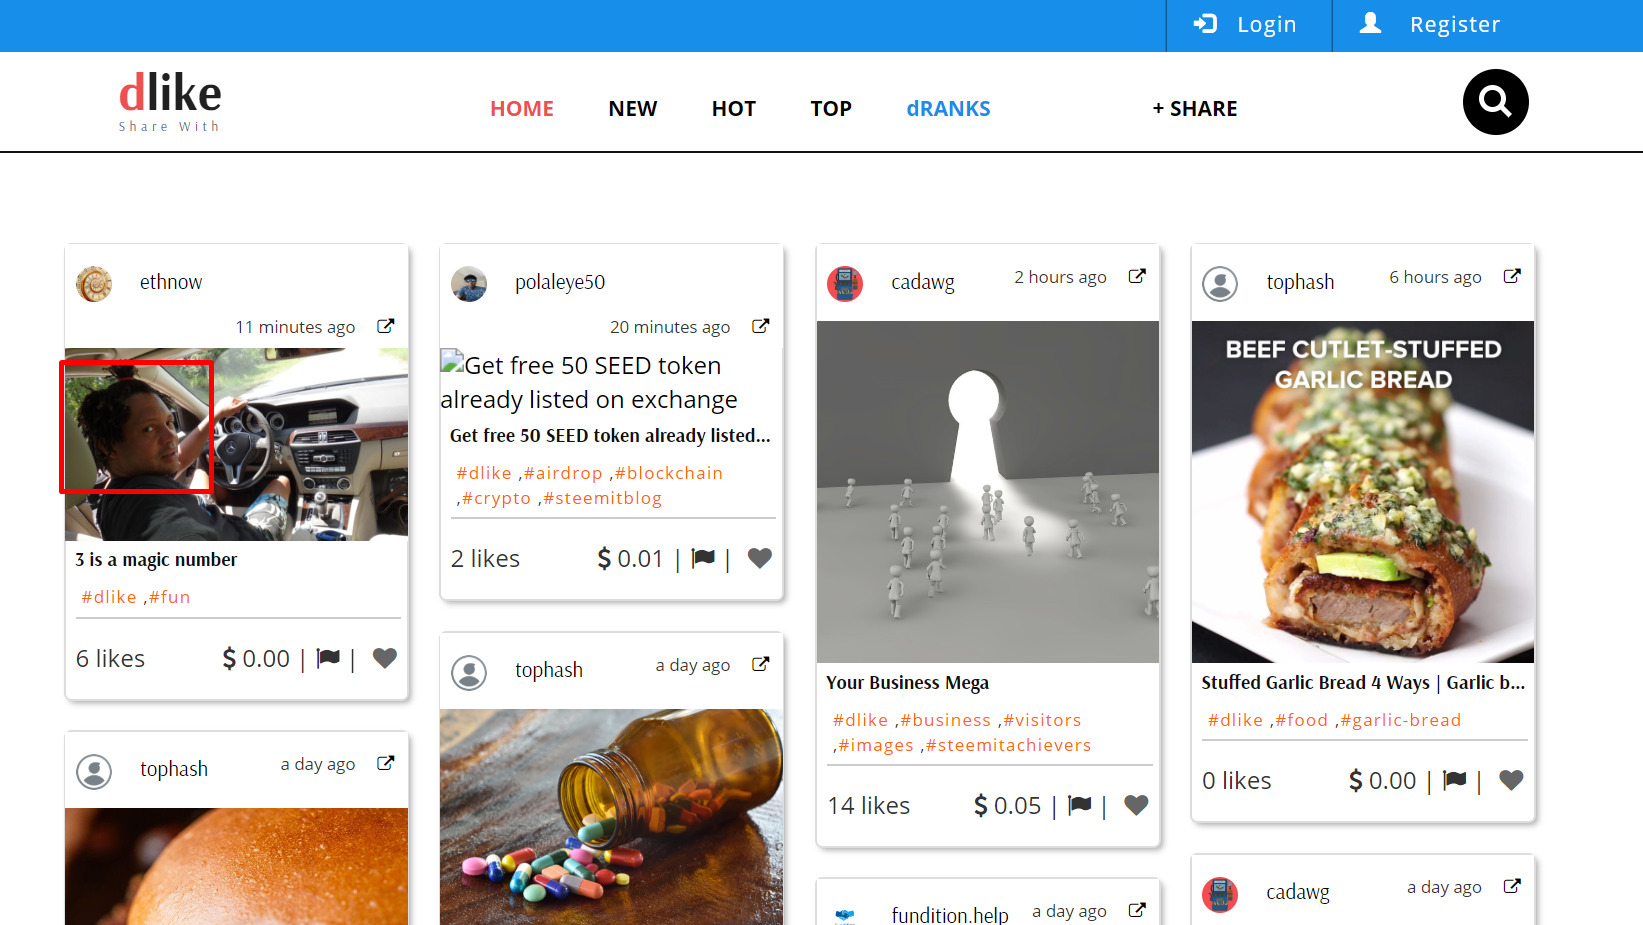Heart the 'Your Business Mega' post
The height and width of the screenshot is (925, 1643).
point(1136,805)
